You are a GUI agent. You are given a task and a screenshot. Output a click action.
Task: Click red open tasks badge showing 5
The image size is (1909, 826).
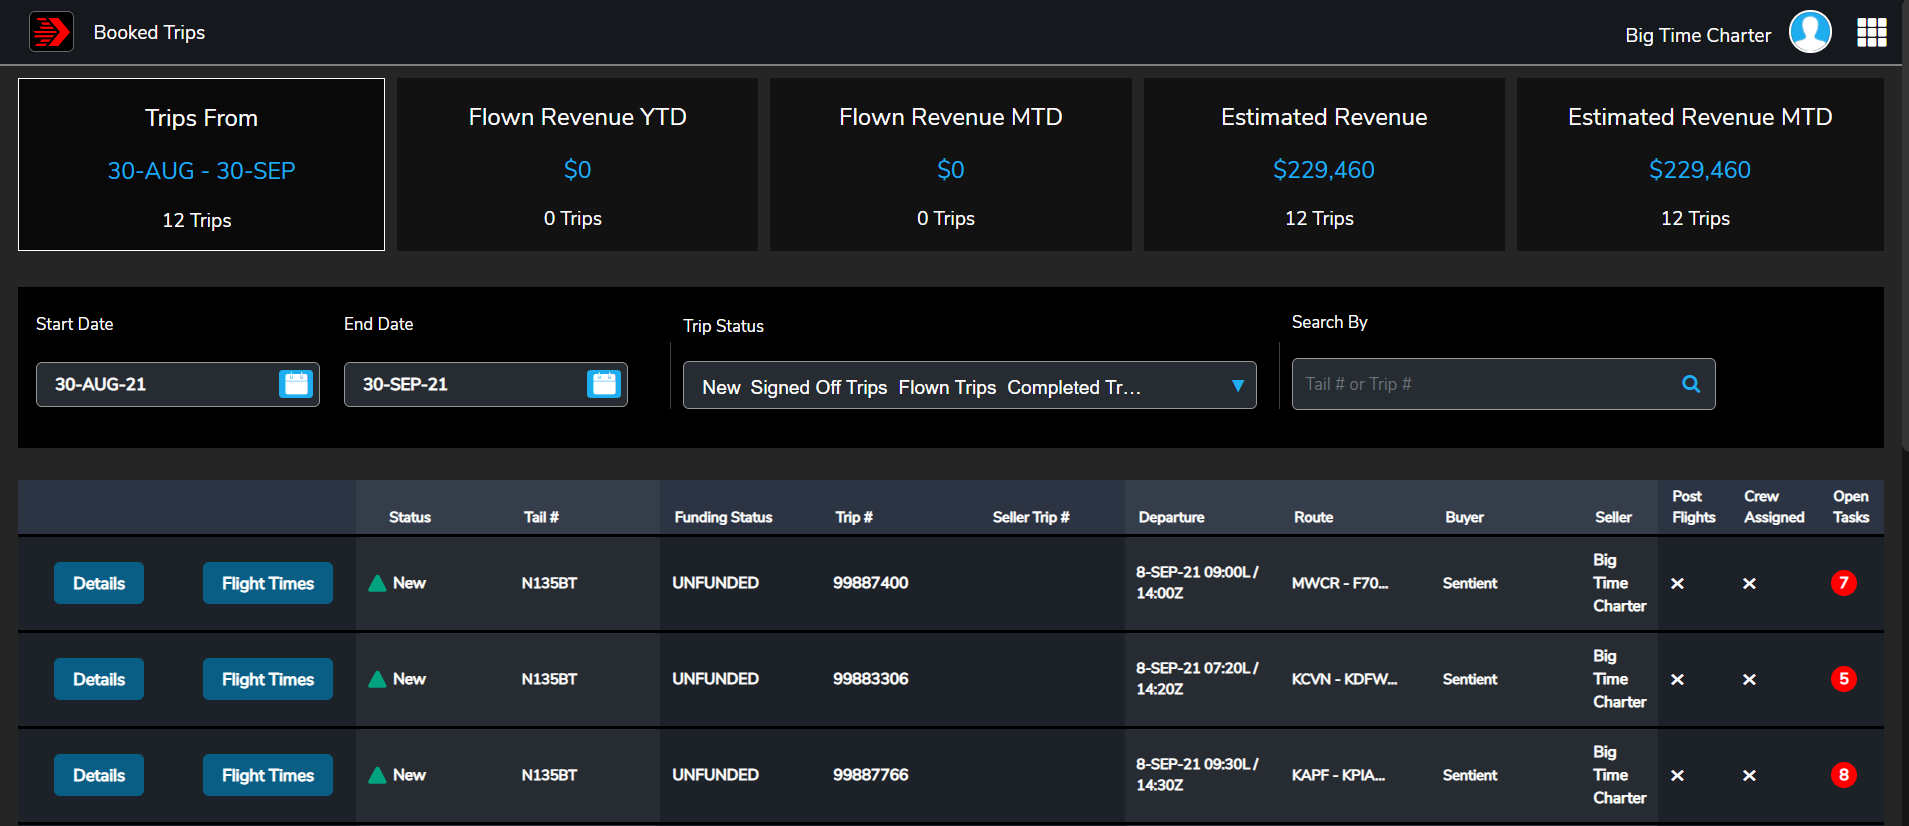pos(1843,679)
